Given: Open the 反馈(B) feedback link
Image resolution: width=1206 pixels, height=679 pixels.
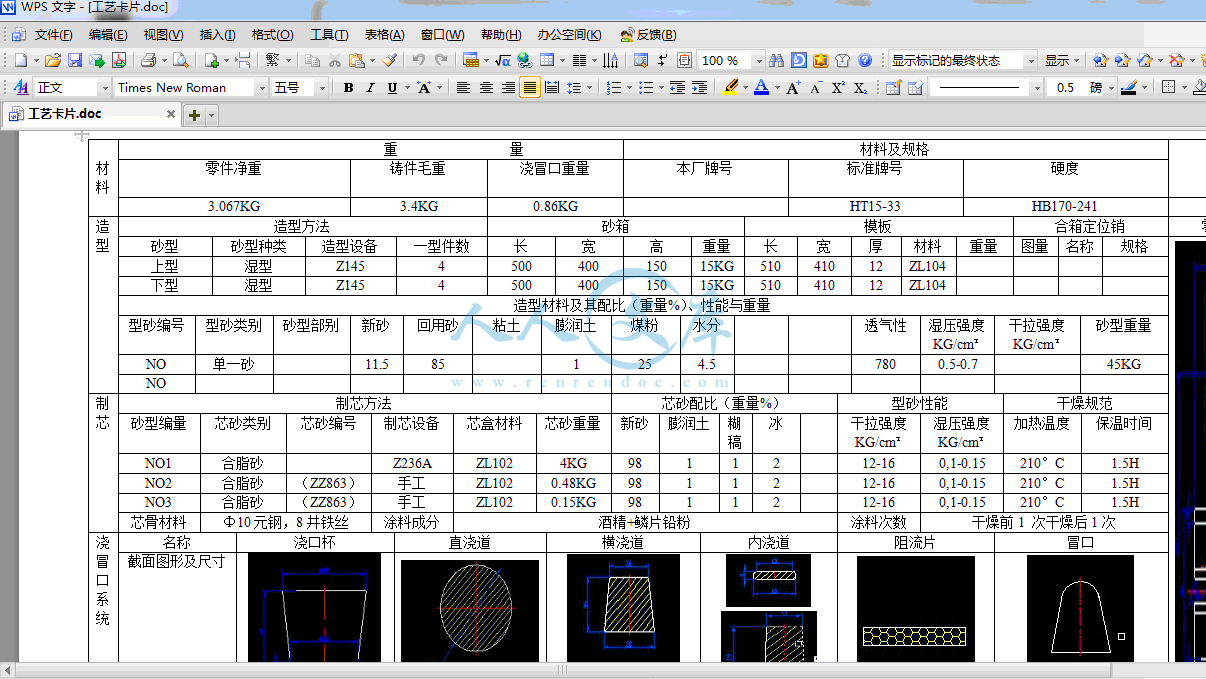Looking at the screenshot, I should pos(647,34).
